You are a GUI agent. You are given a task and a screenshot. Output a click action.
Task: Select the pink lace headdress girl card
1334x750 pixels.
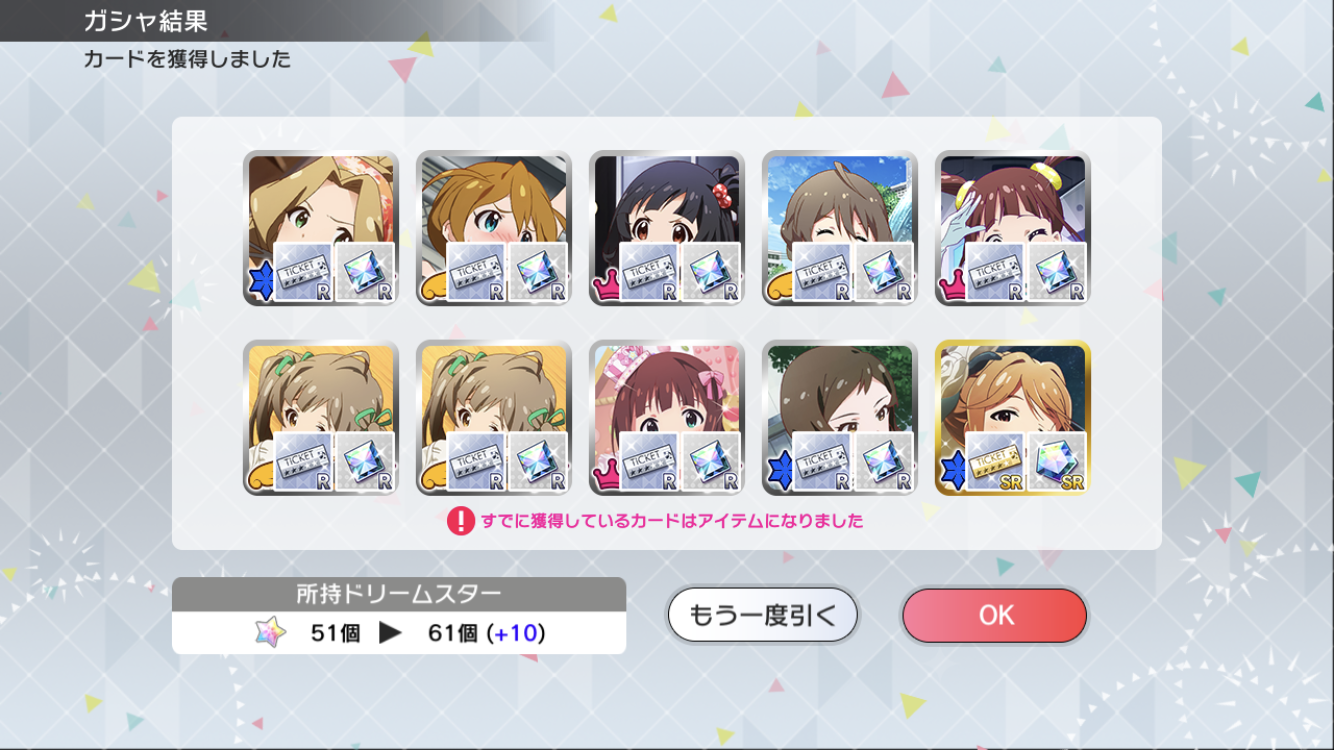coord(667,417)
